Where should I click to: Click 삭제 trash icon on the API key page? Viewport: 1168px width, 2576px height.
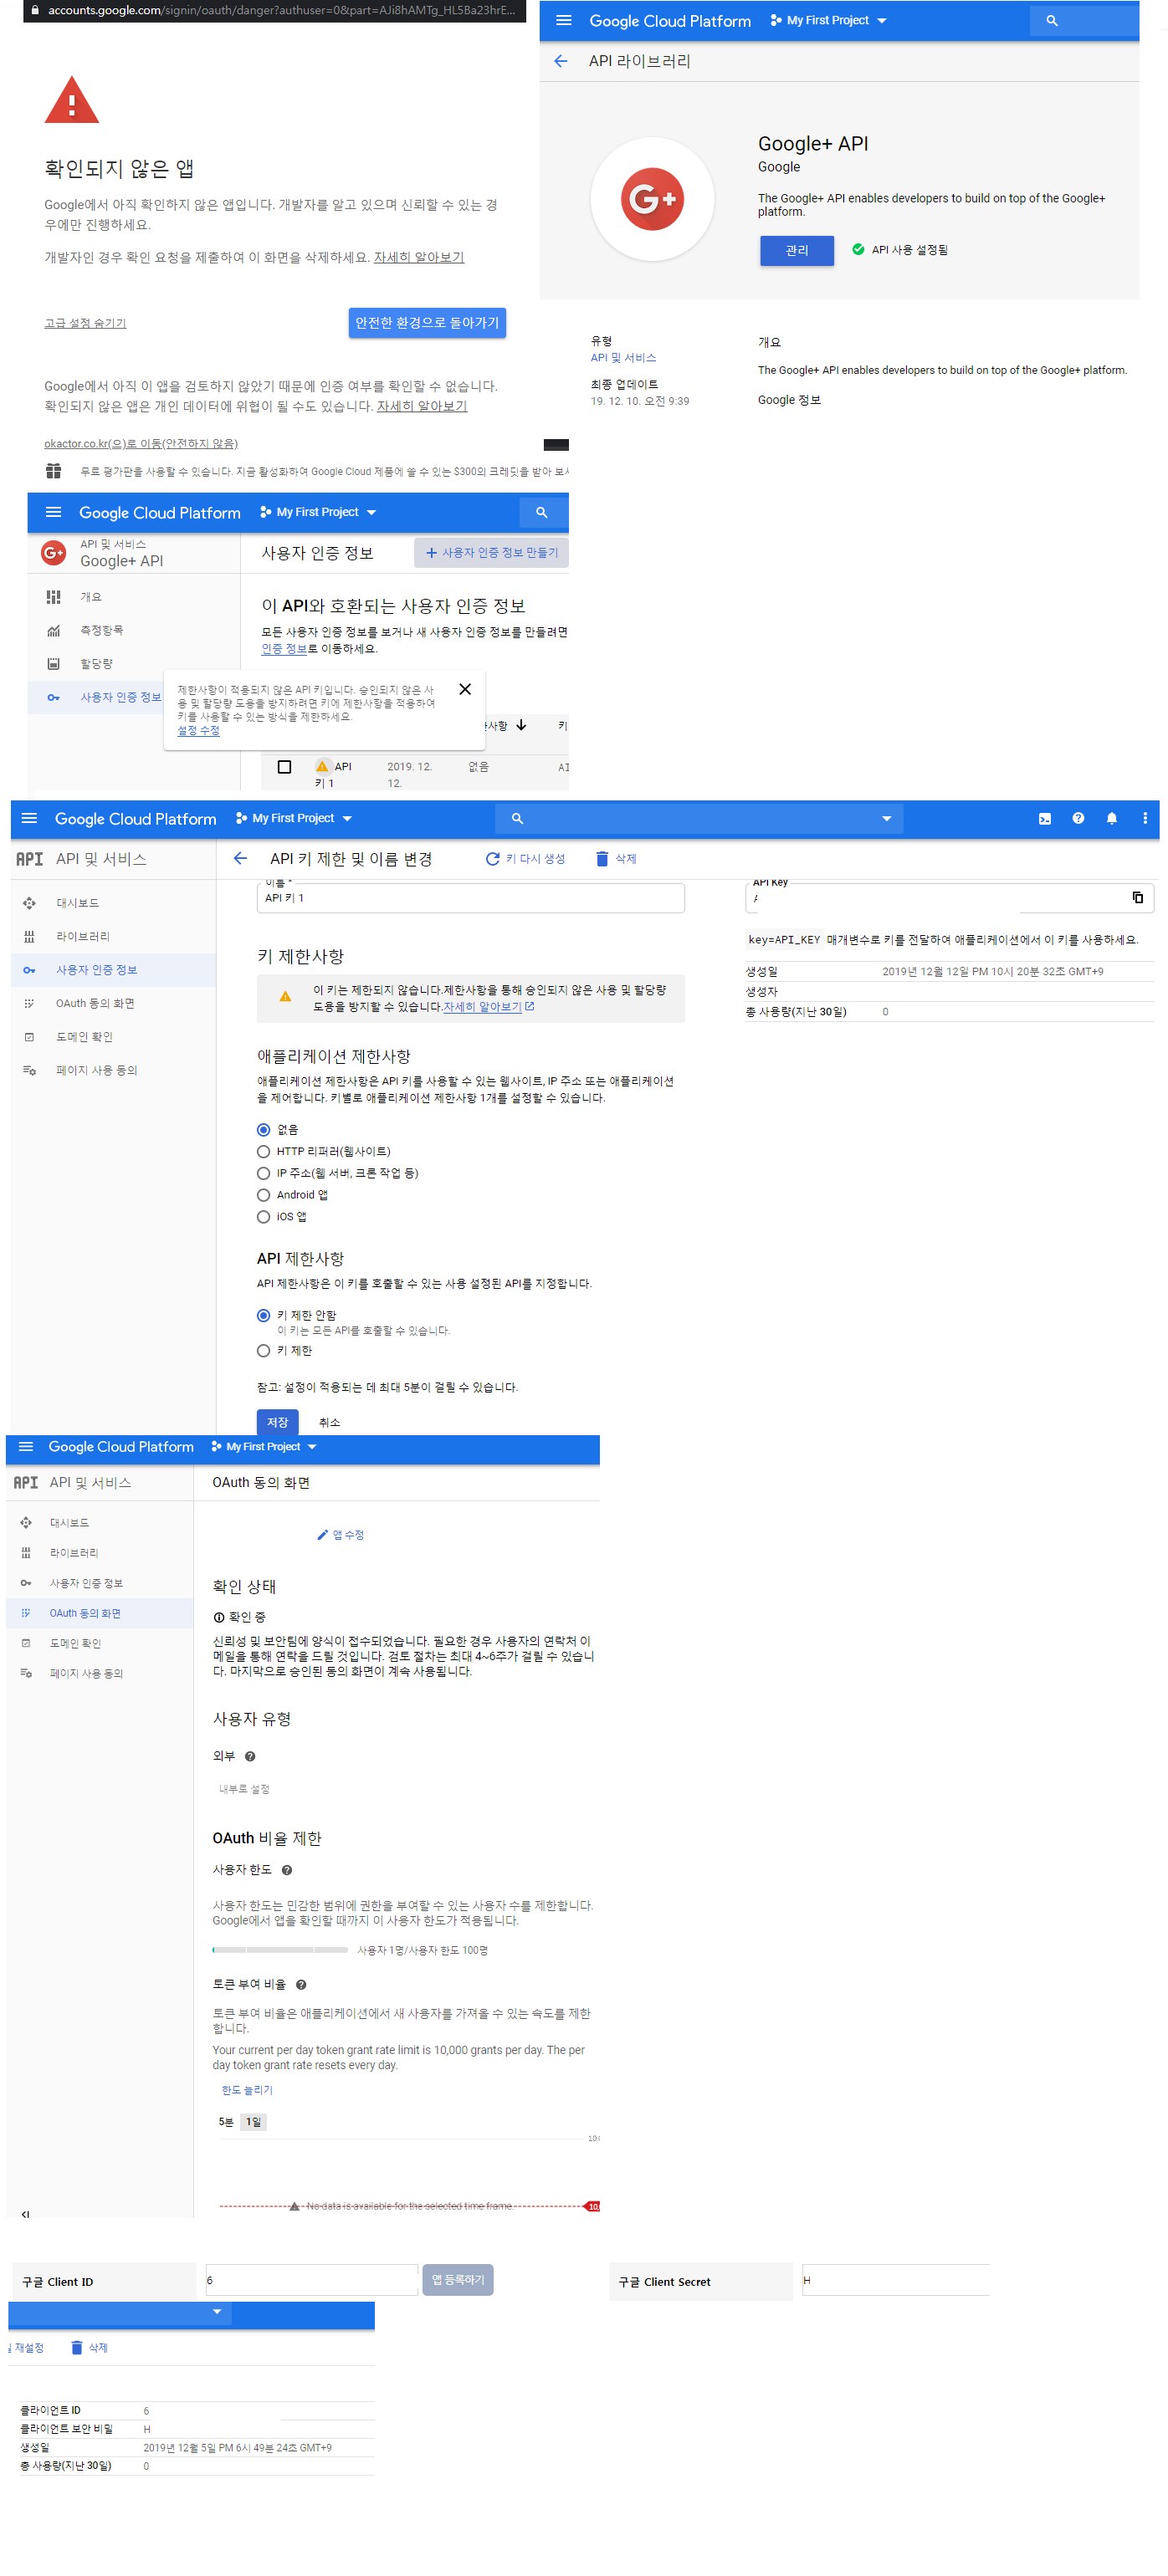602,859
